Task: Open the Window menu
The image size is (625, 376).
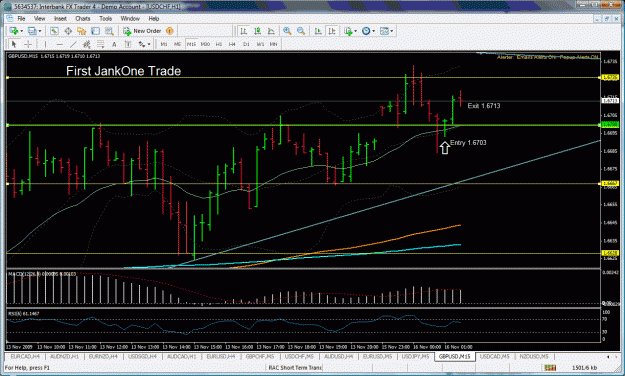Action: [130, 18]
